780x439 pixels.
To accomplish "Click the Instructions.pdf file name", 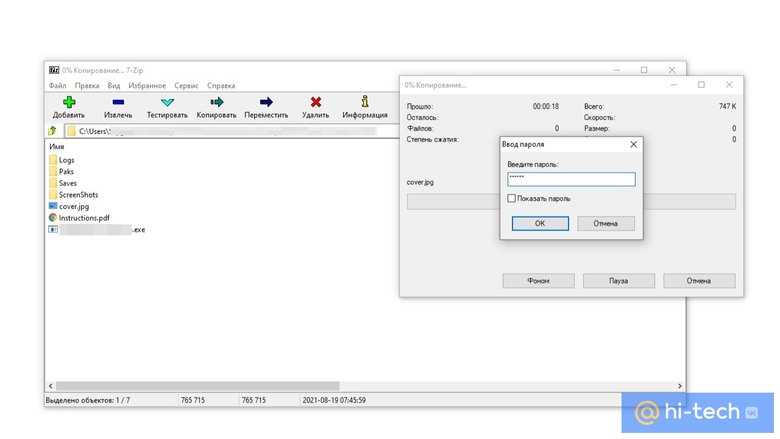I will [x=84, y=218].
